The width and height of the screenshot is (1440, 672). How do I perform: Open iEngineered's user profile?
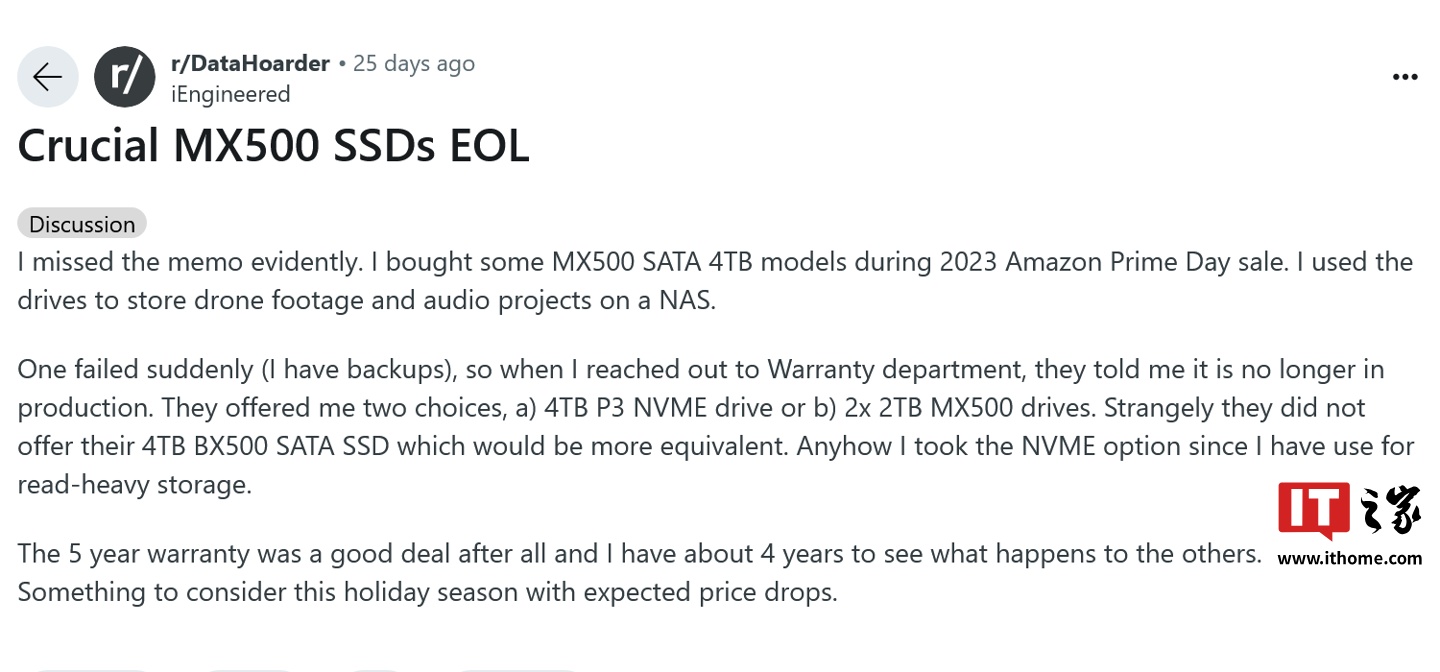click(230, 94)
